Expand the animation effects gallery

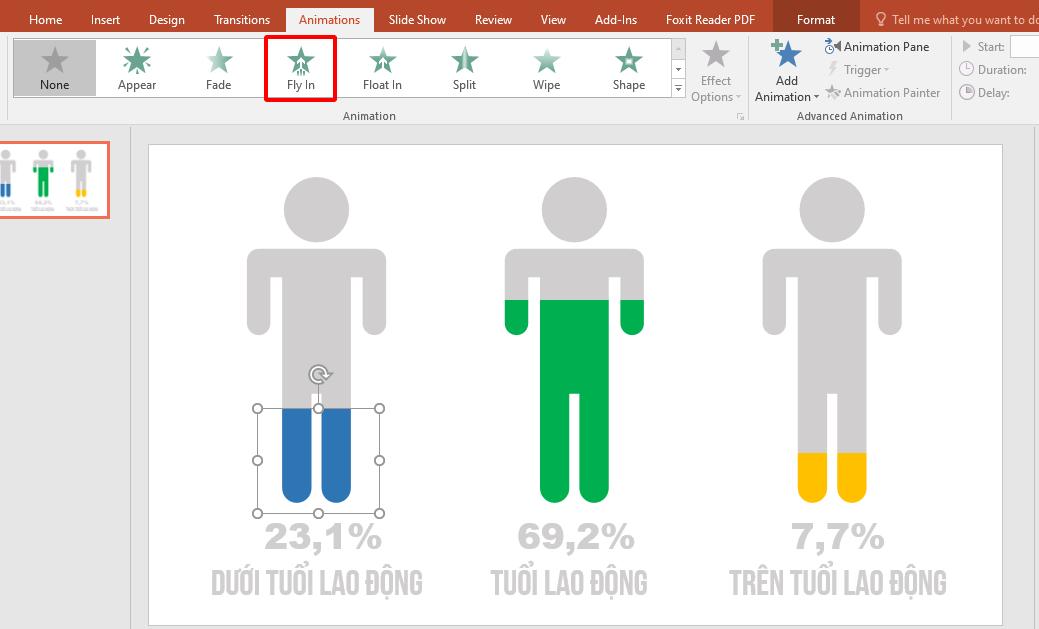point(678,87)
